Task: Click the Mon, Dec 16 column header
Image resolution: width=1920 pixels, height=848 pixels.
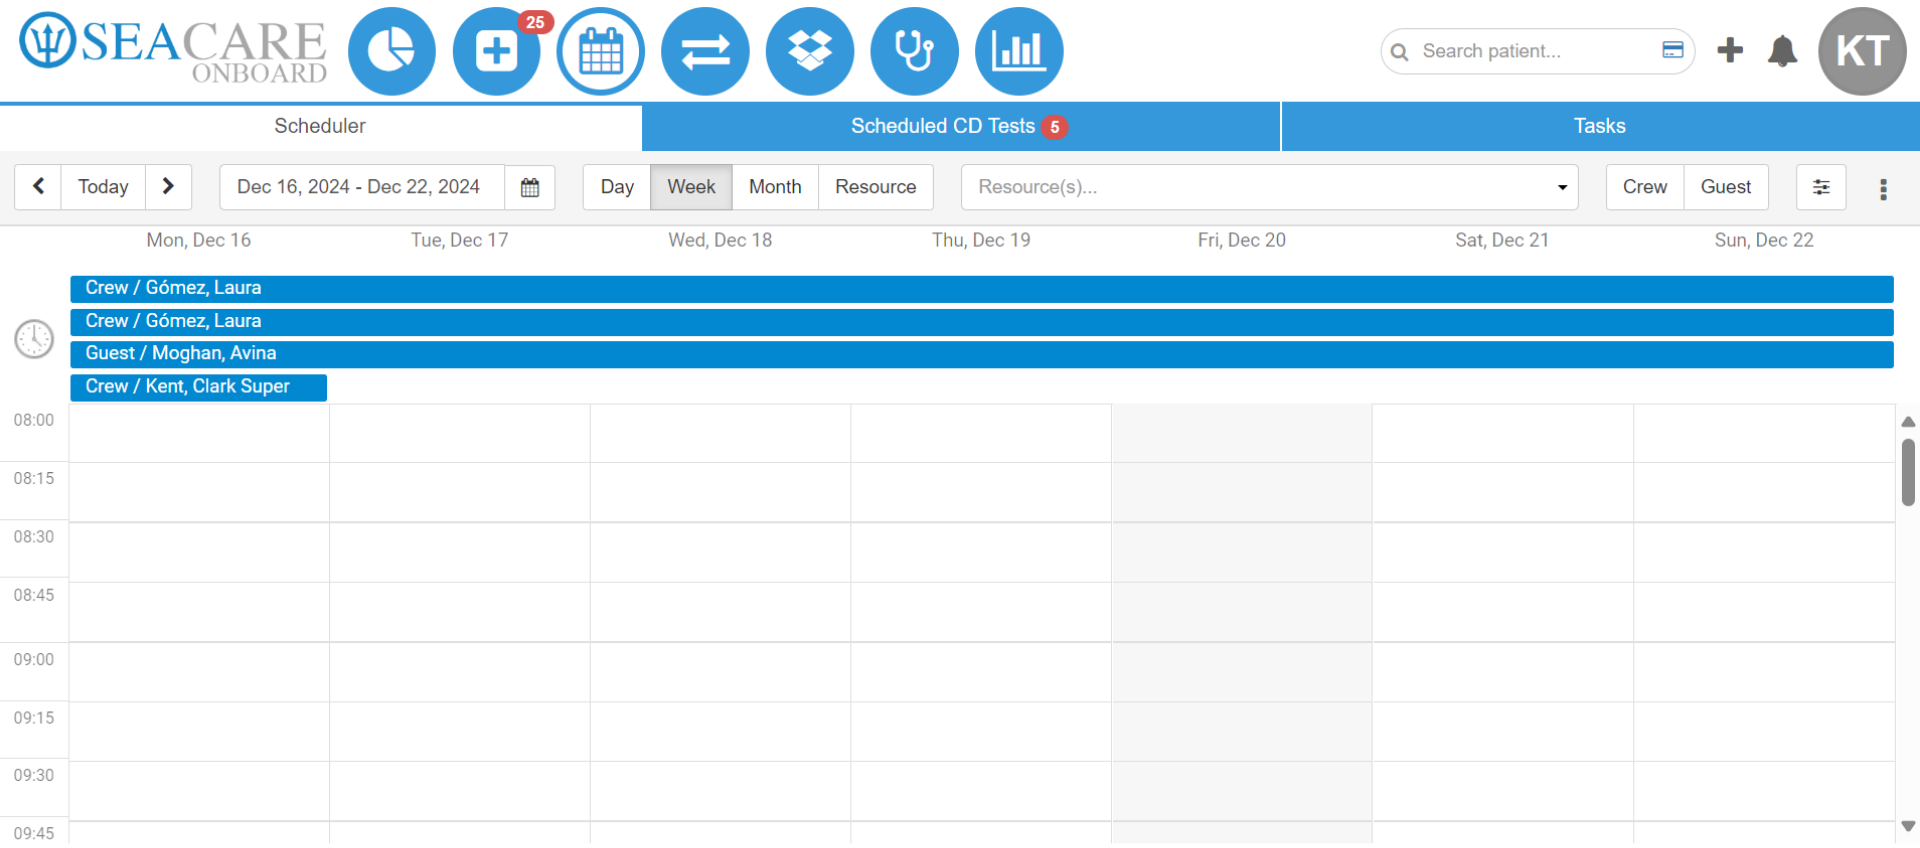Action: tap(199, 240)
